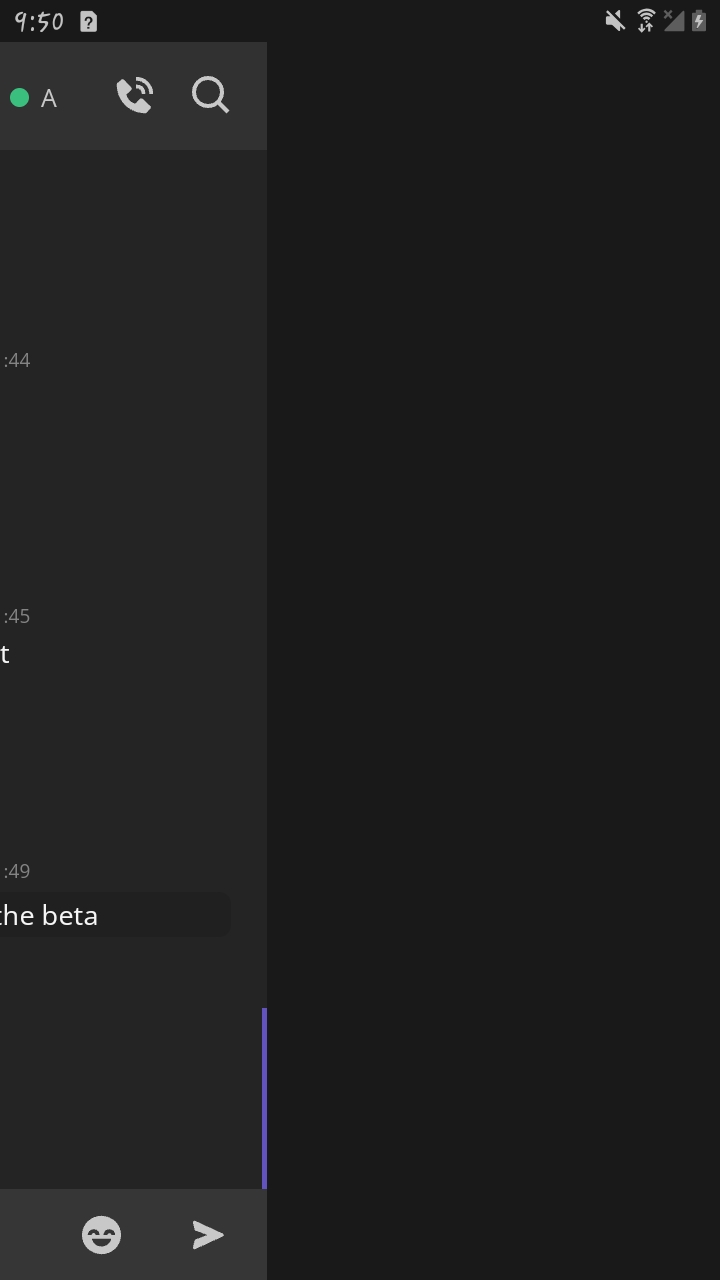Screen dimensions: 720x1280
Task: Click the cellular signal icon
Action: (674, 20)
